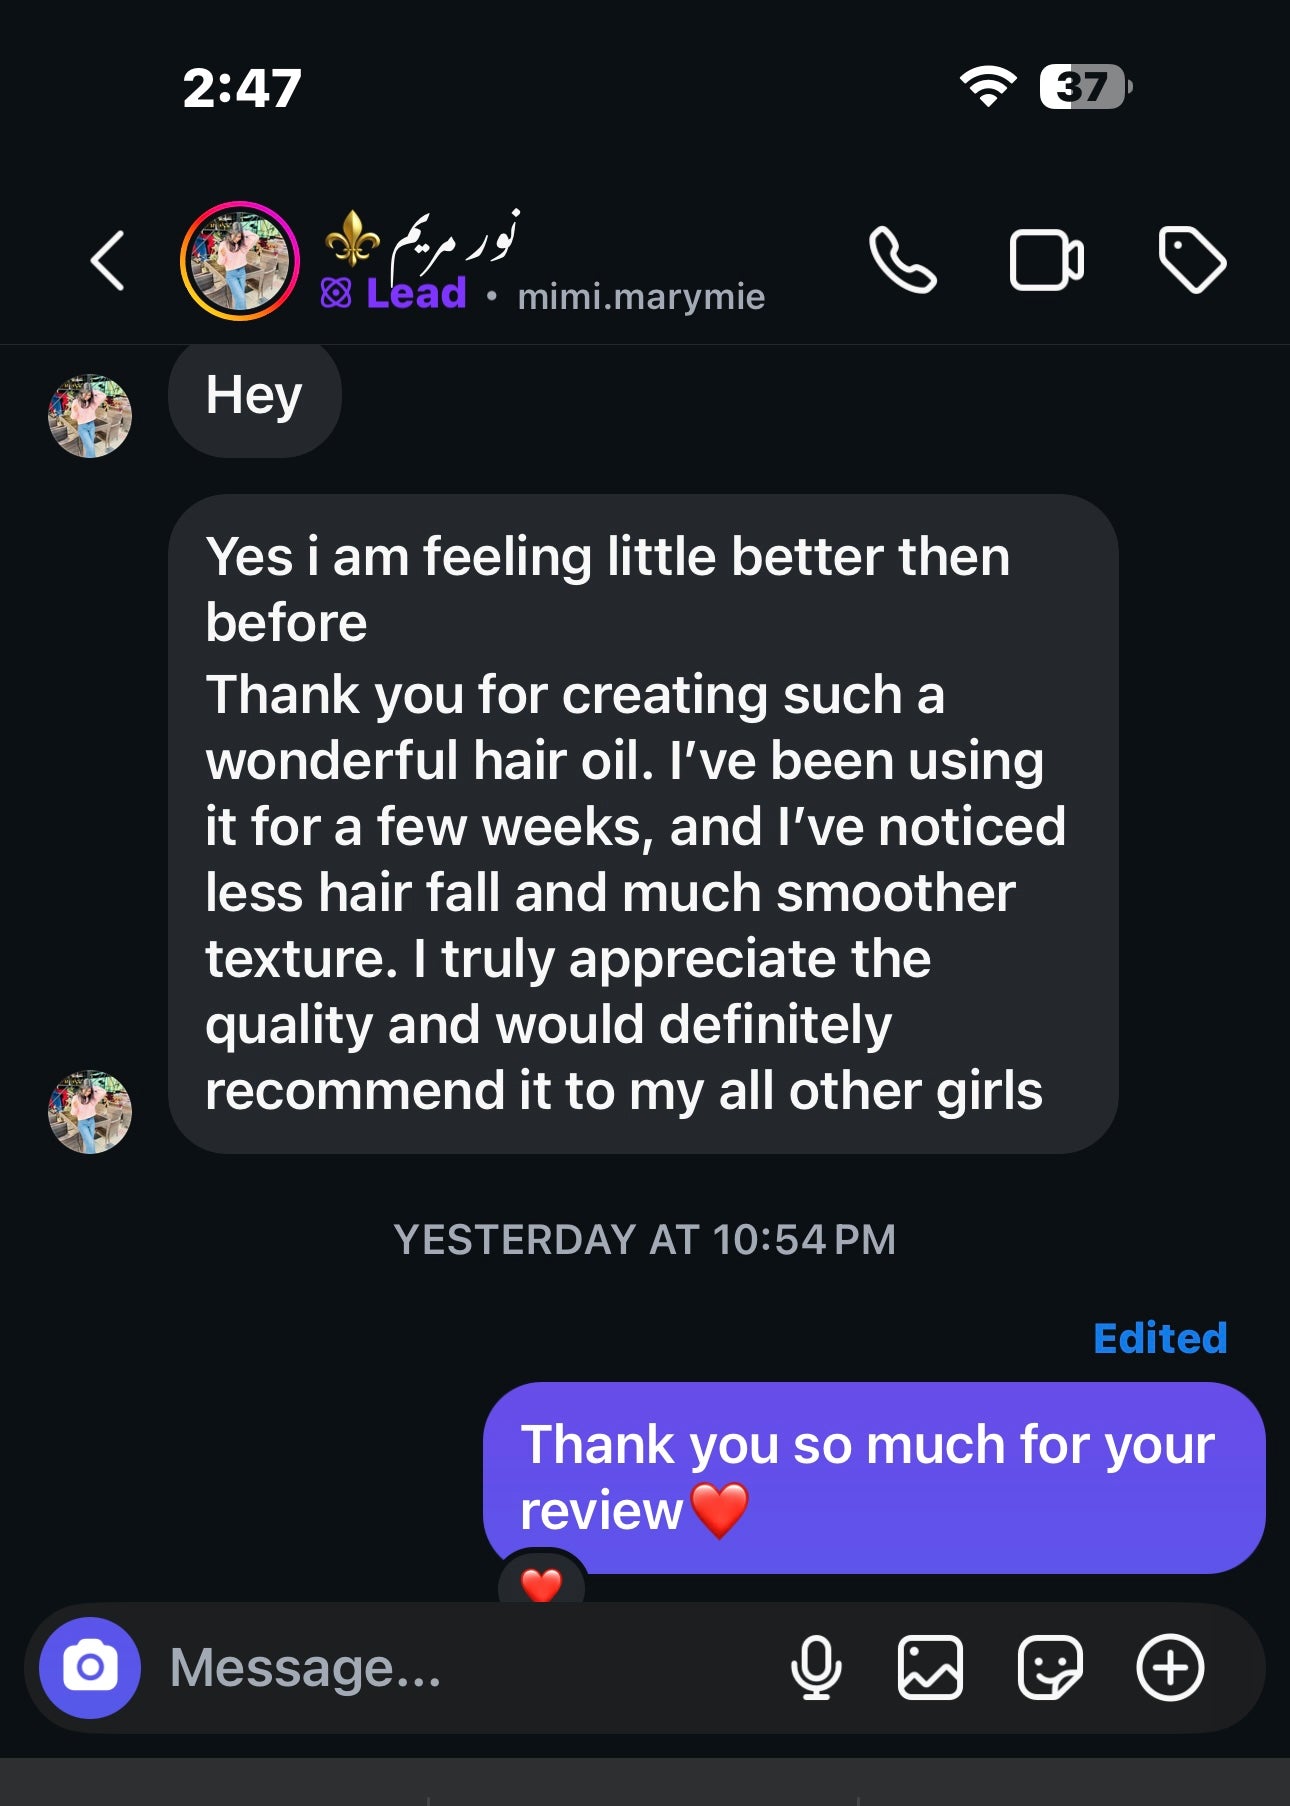Tap the plus icon for more options
1290x1806 pixels.
click(1169, 1667)
